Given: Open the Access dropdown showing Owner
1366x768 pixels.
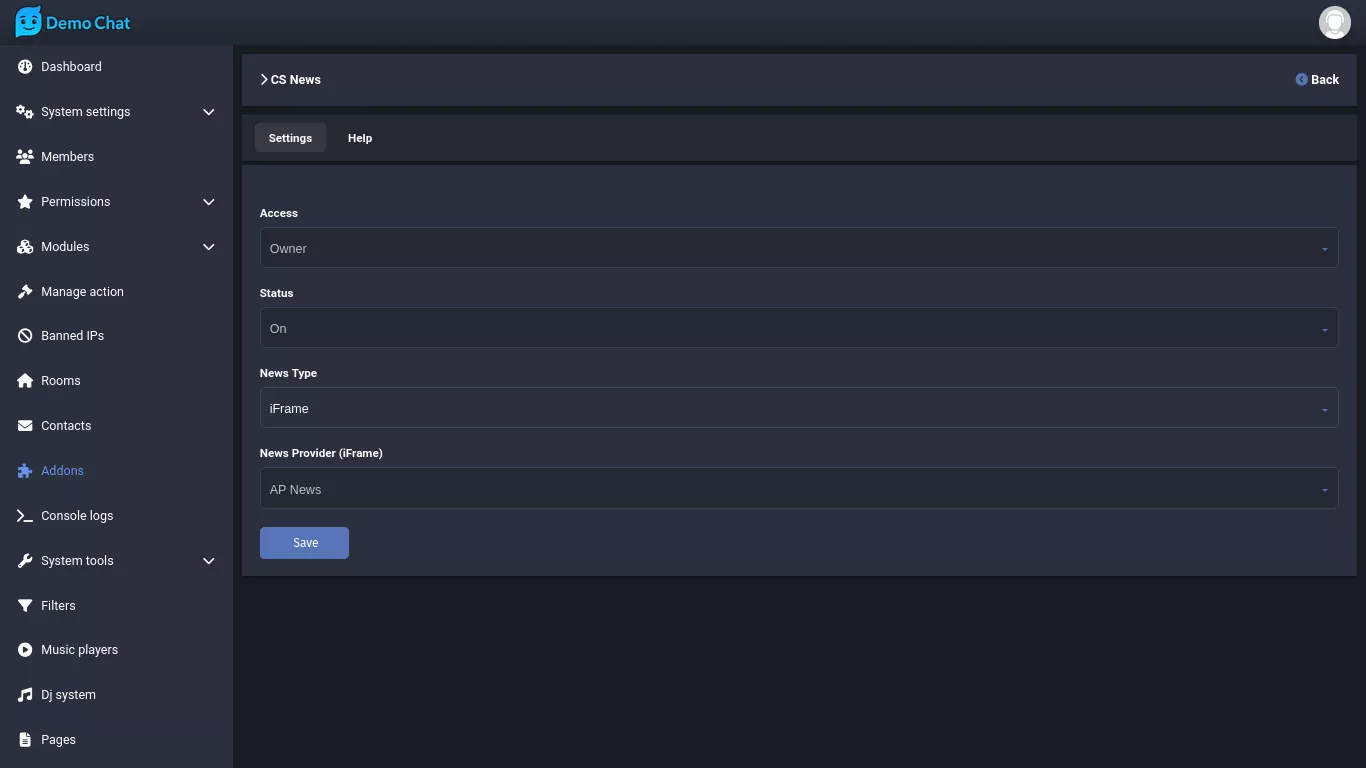Looking at the screenshot, I should coord(798,248).
